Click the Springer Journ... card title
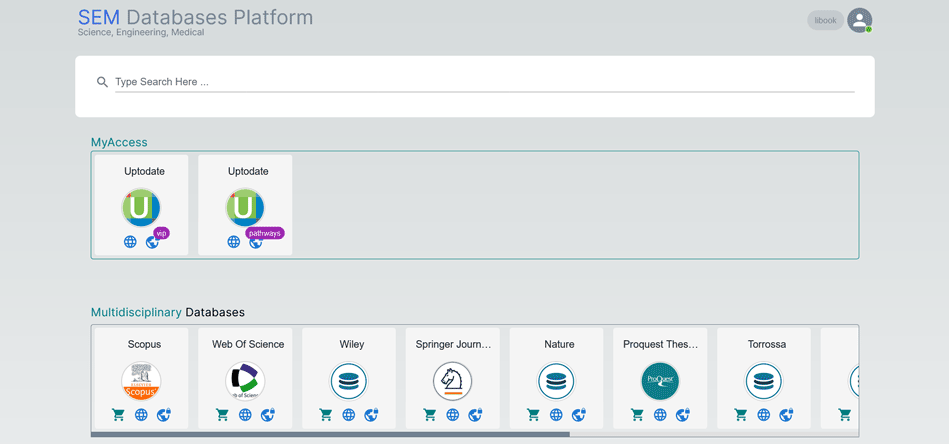The width and height of the screenshot is (949, 444). (x=453, y=345)
